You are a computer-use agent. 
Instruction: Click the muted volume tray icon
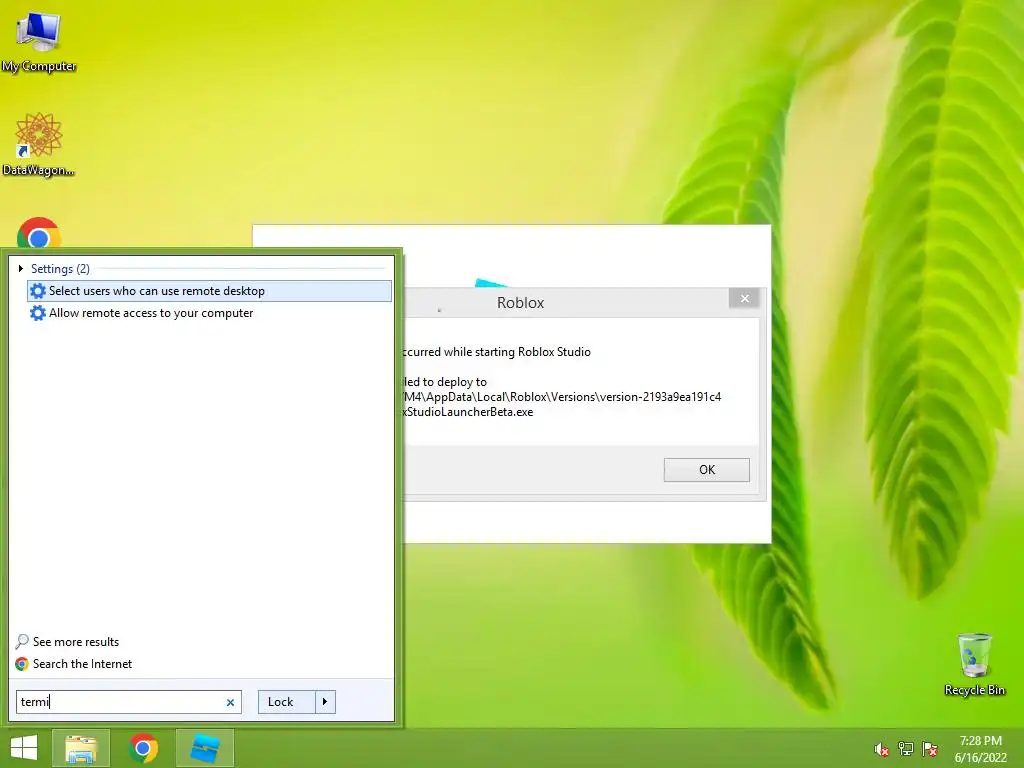[x=881, y=749]
